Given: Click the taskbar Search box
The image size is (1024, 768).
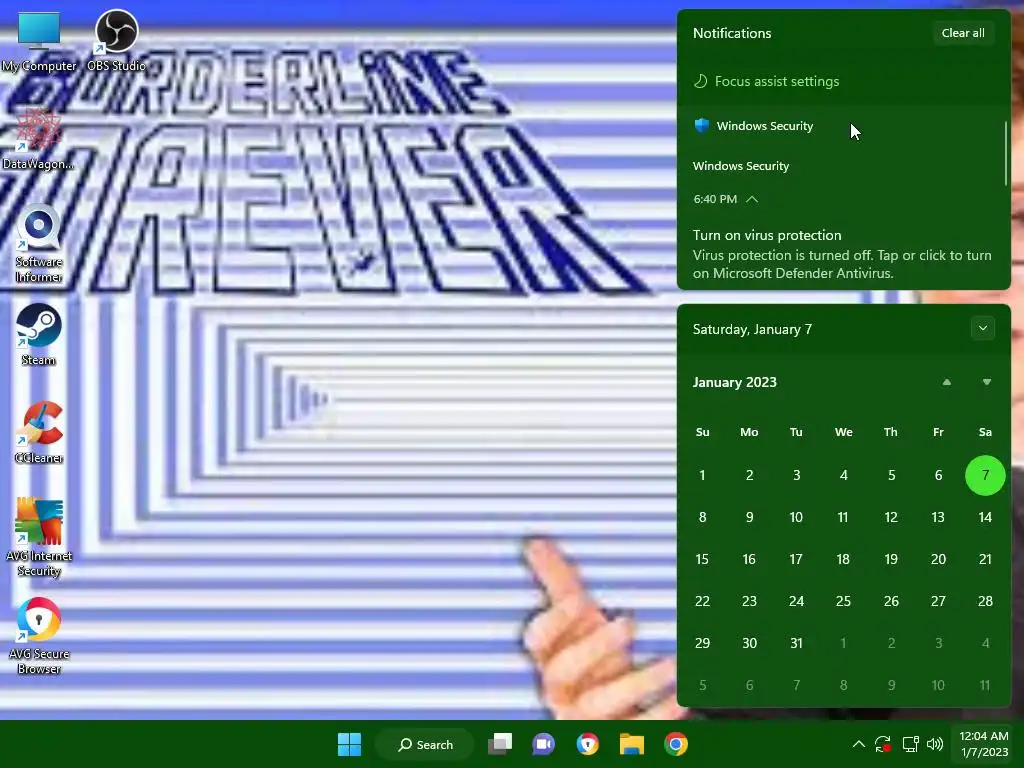Looking at the screenshot, I should coord(424,744).
